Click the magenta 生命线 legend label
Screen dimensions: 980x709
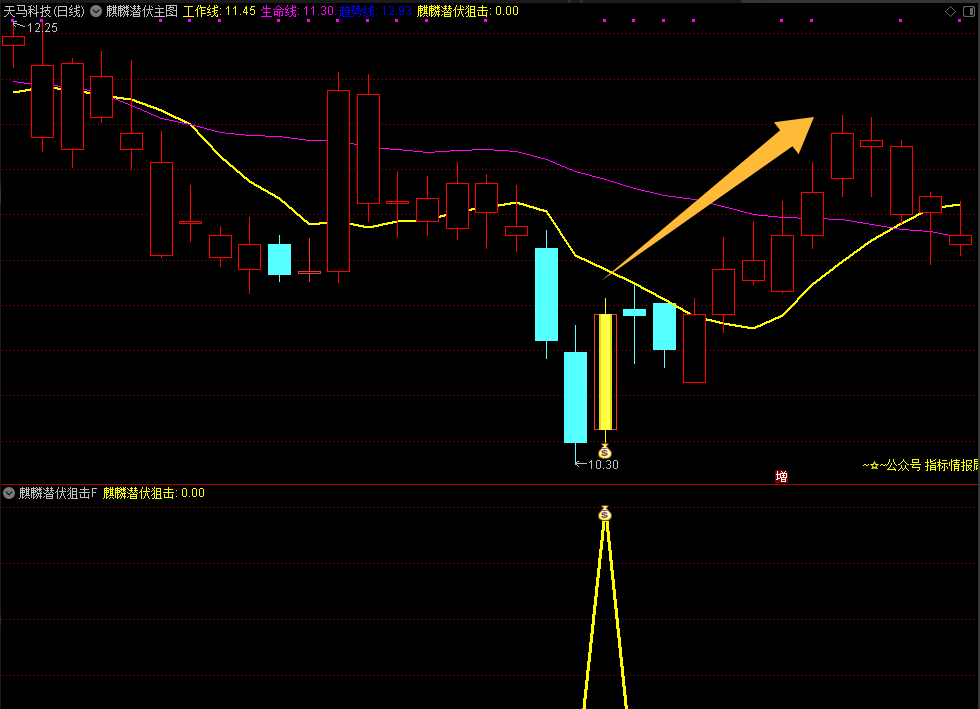click(x=297, y=11)
